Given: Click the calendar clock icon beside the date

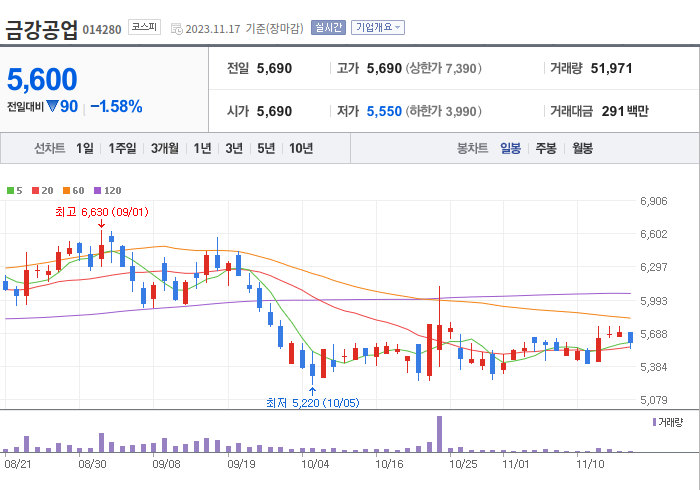Looking at the screenshot, I should pyautogui.click(x=177, y=29).
